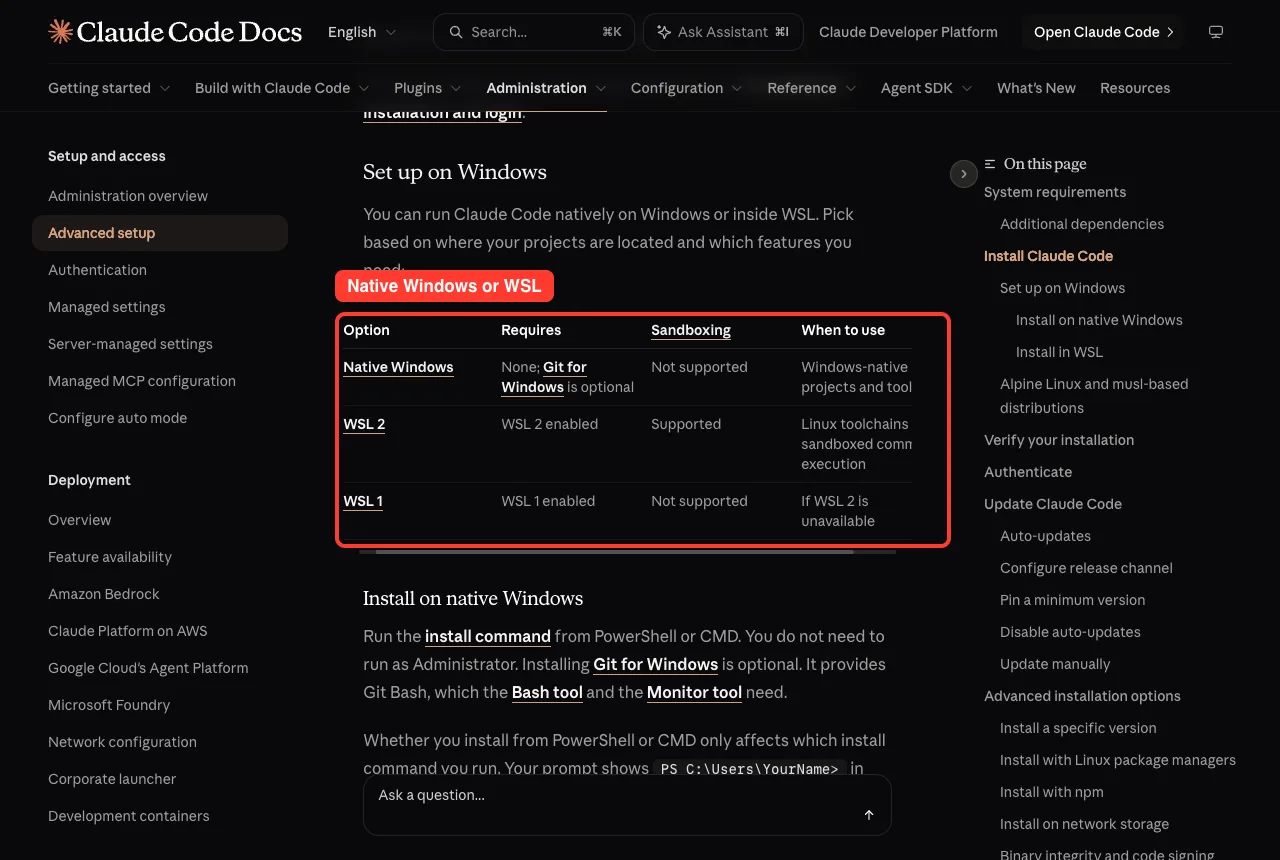Jump to Install in WSL section
1280x860 pixels.
(1059, 352)
